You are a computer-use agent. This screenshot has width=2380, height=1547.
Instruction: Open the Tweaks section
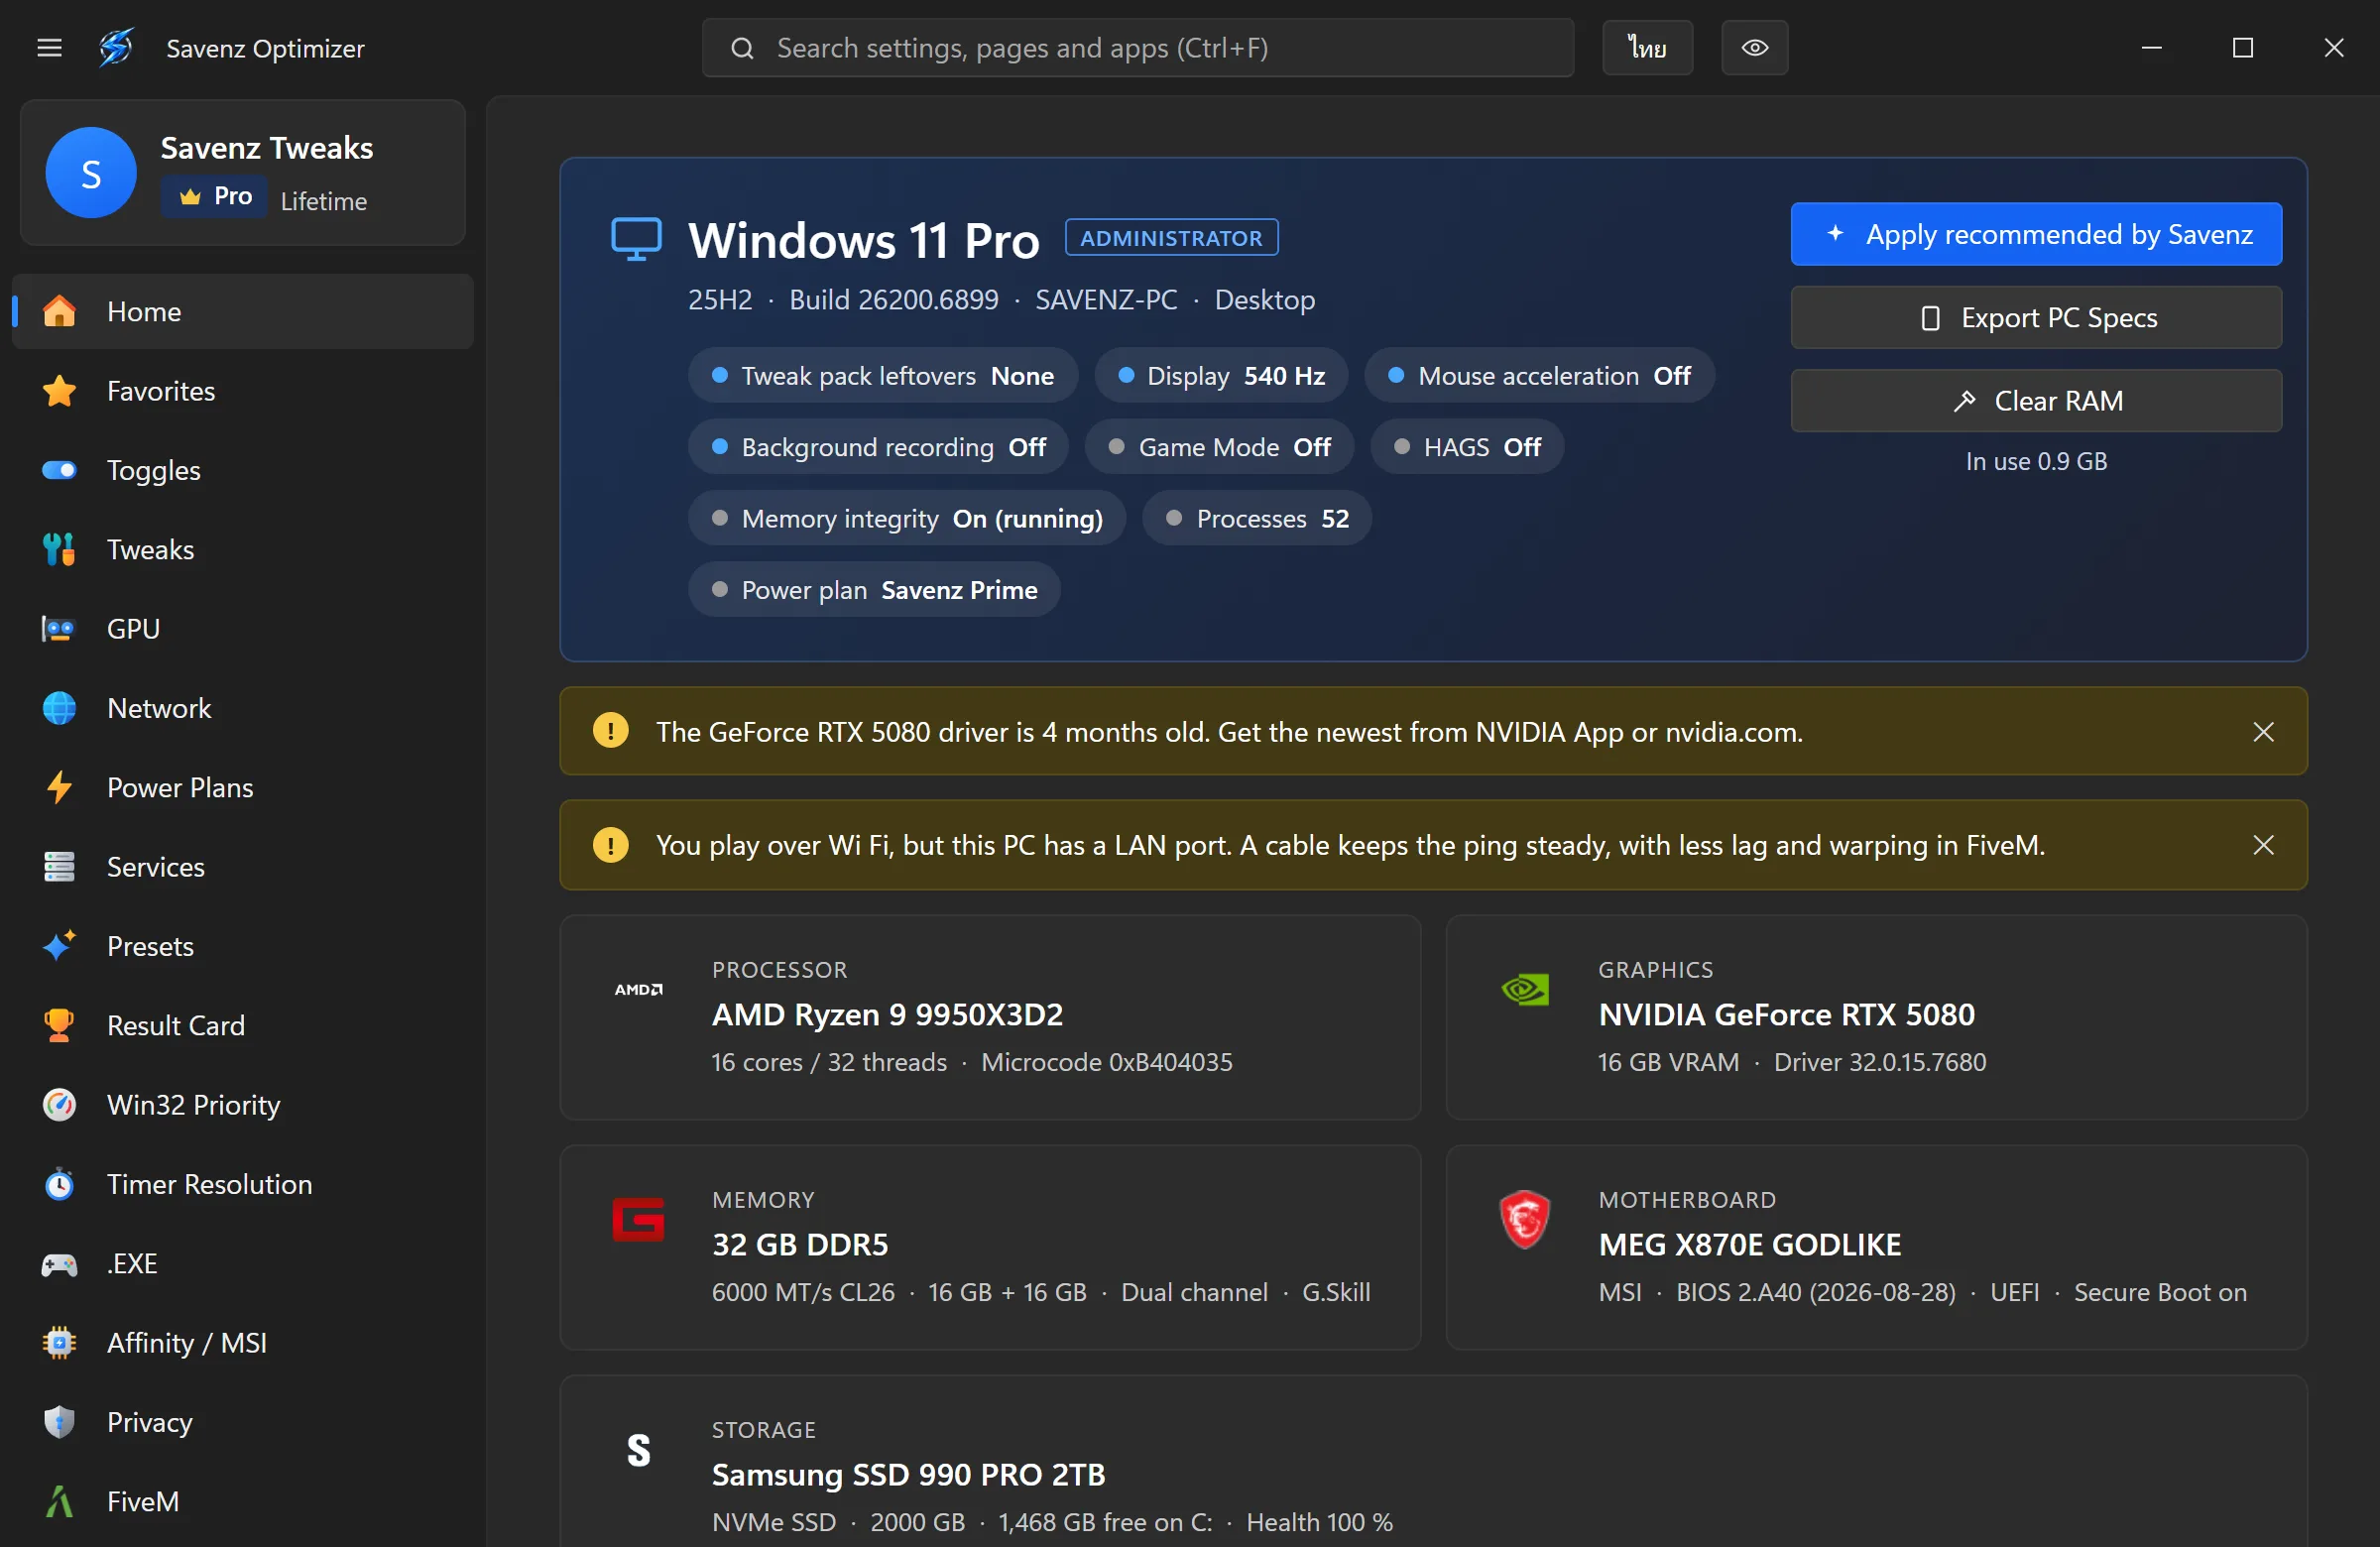(242, 549)
